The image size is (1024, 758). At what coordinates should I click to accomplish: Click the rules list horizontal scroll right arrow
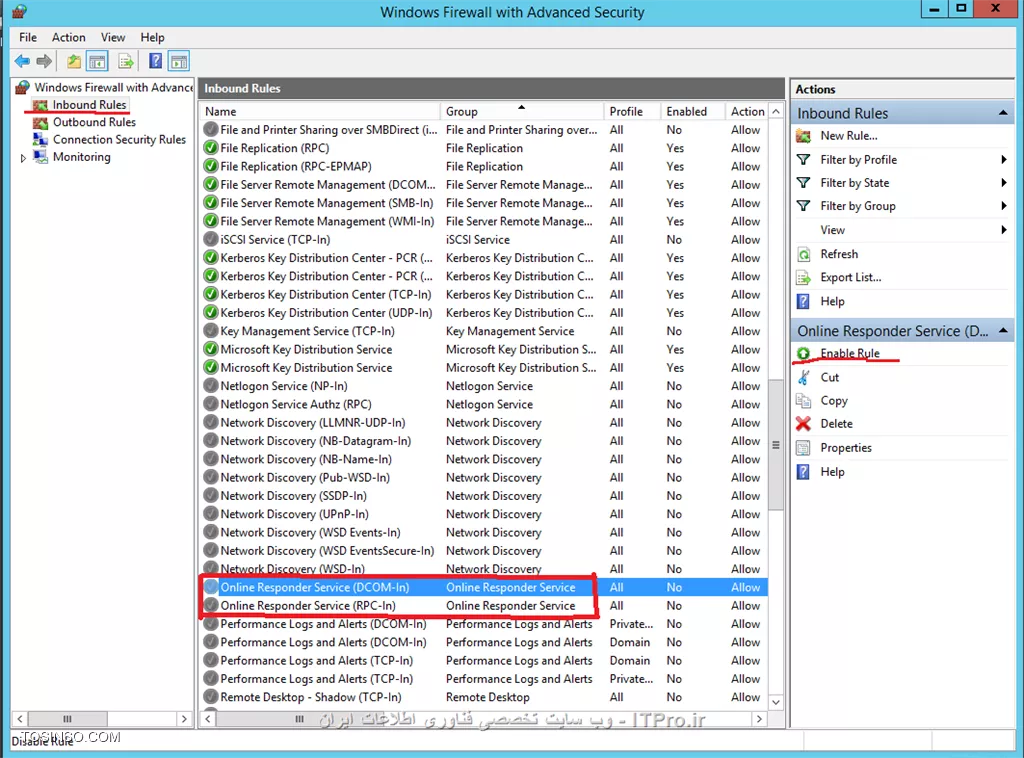759,719
